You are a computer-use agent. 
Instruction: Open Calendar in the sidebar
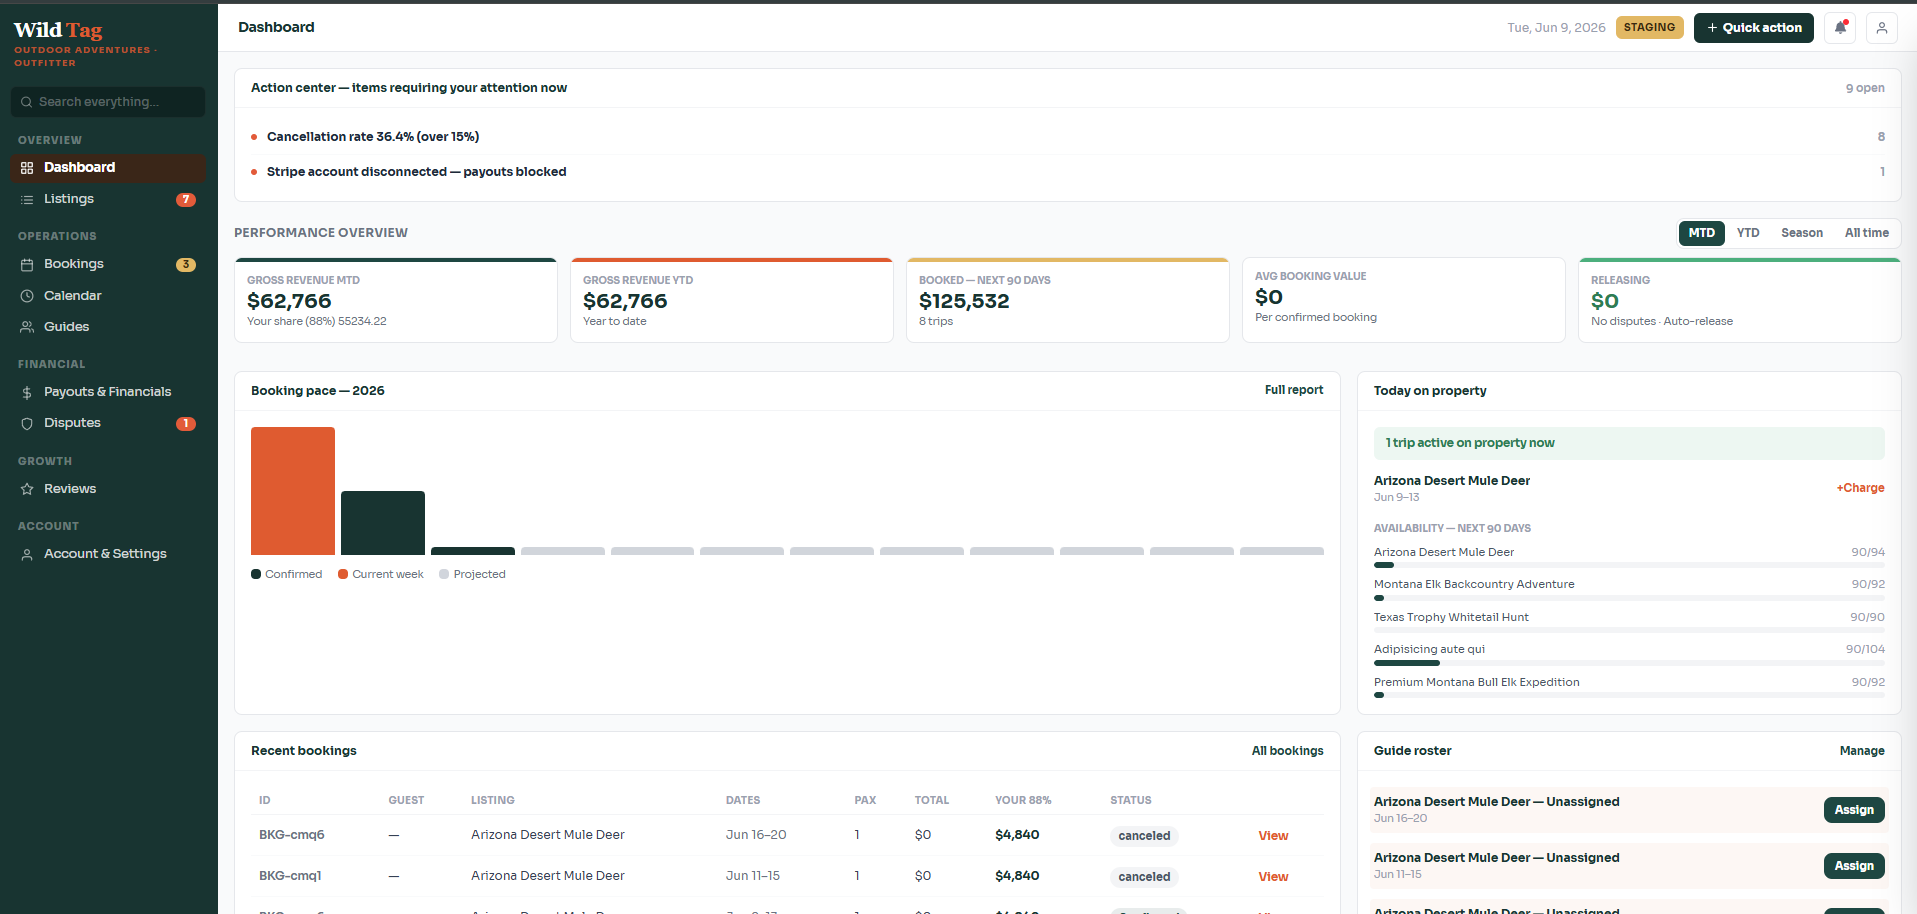coord(108,296)
